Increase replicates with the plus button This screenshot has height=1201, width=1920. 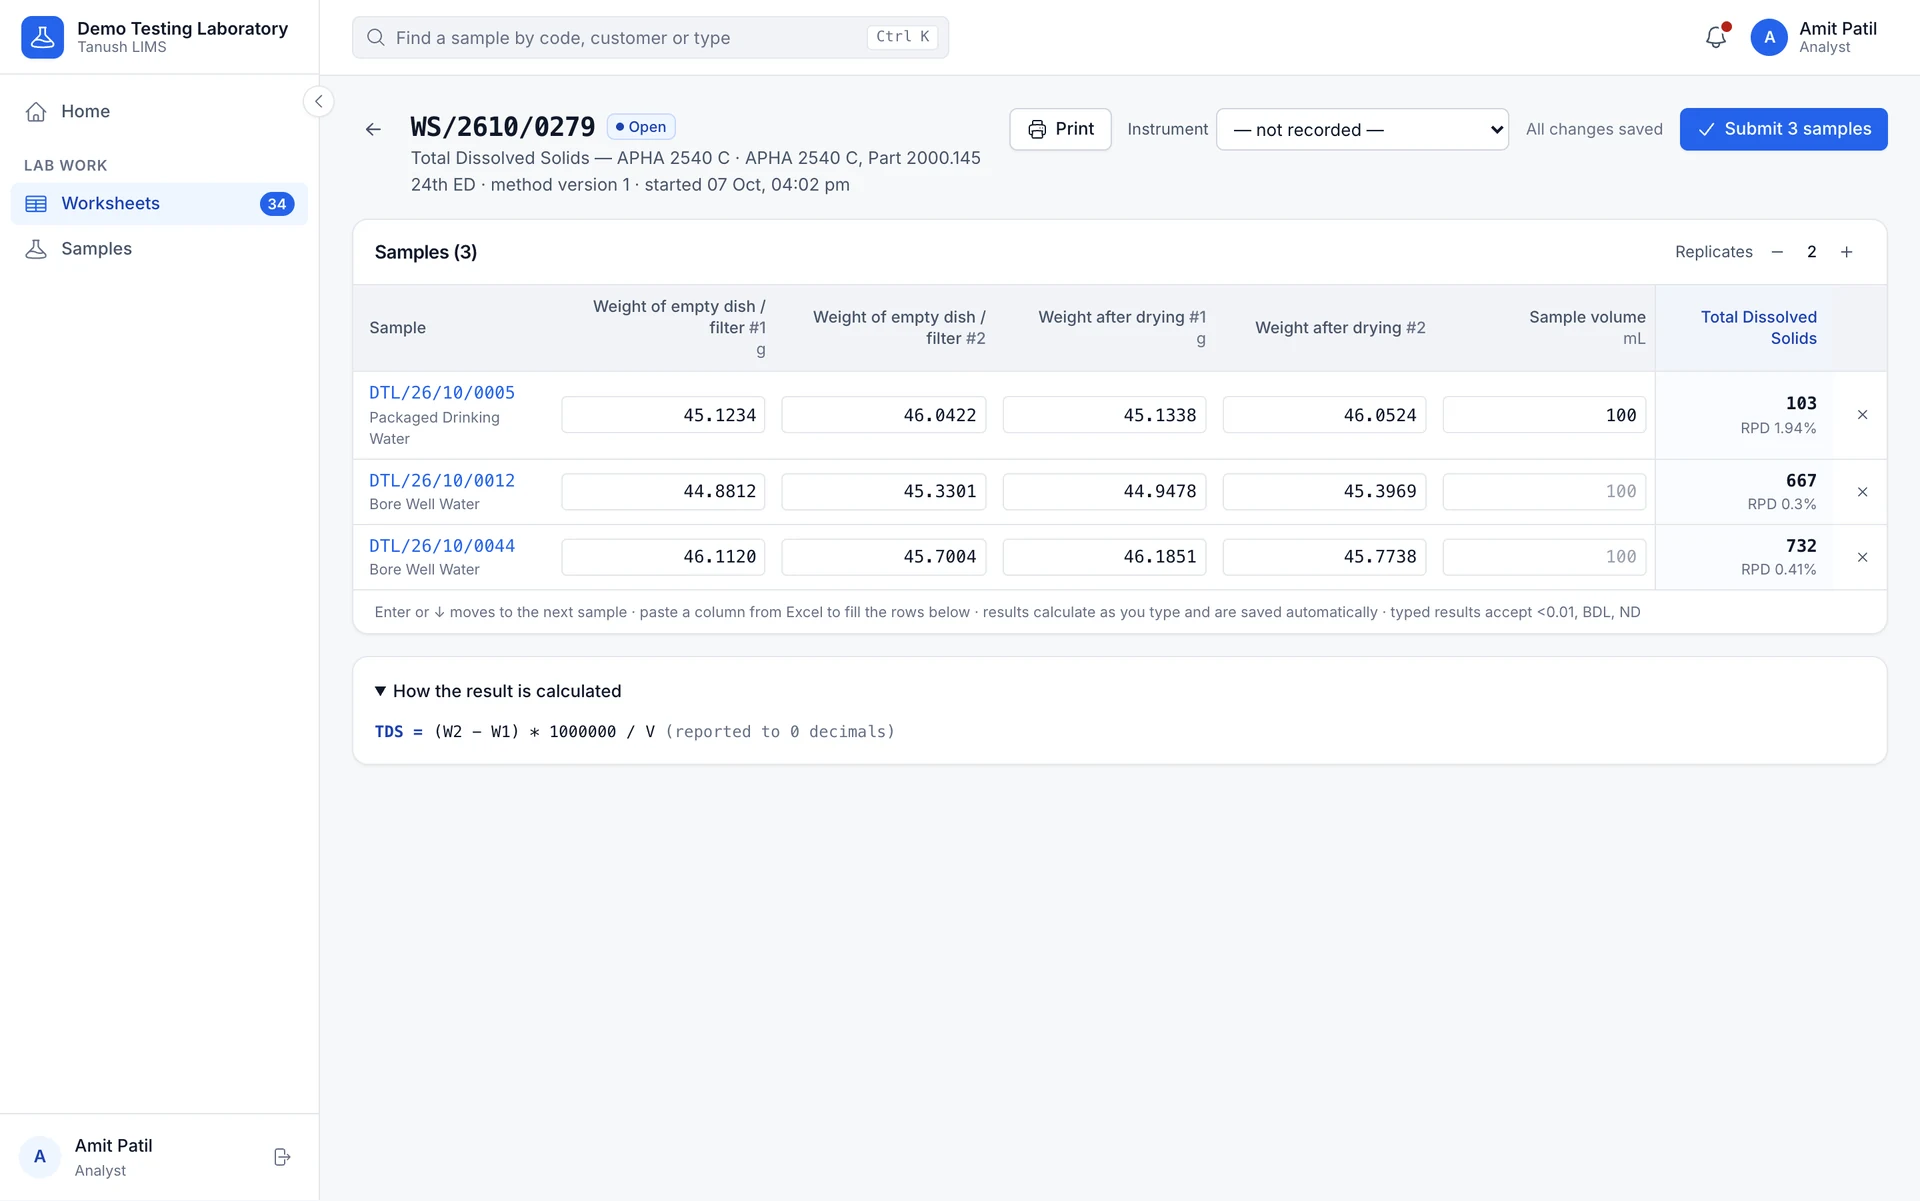[1847, 252]
